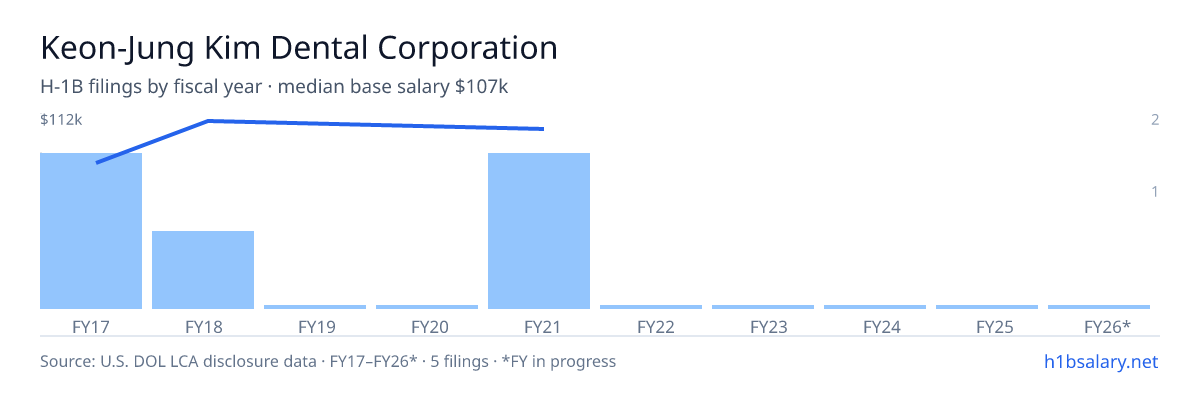Viewport: 1200px width, 400px height.
Task: Click the FY25 bar stub
Action: click(987, 307)
